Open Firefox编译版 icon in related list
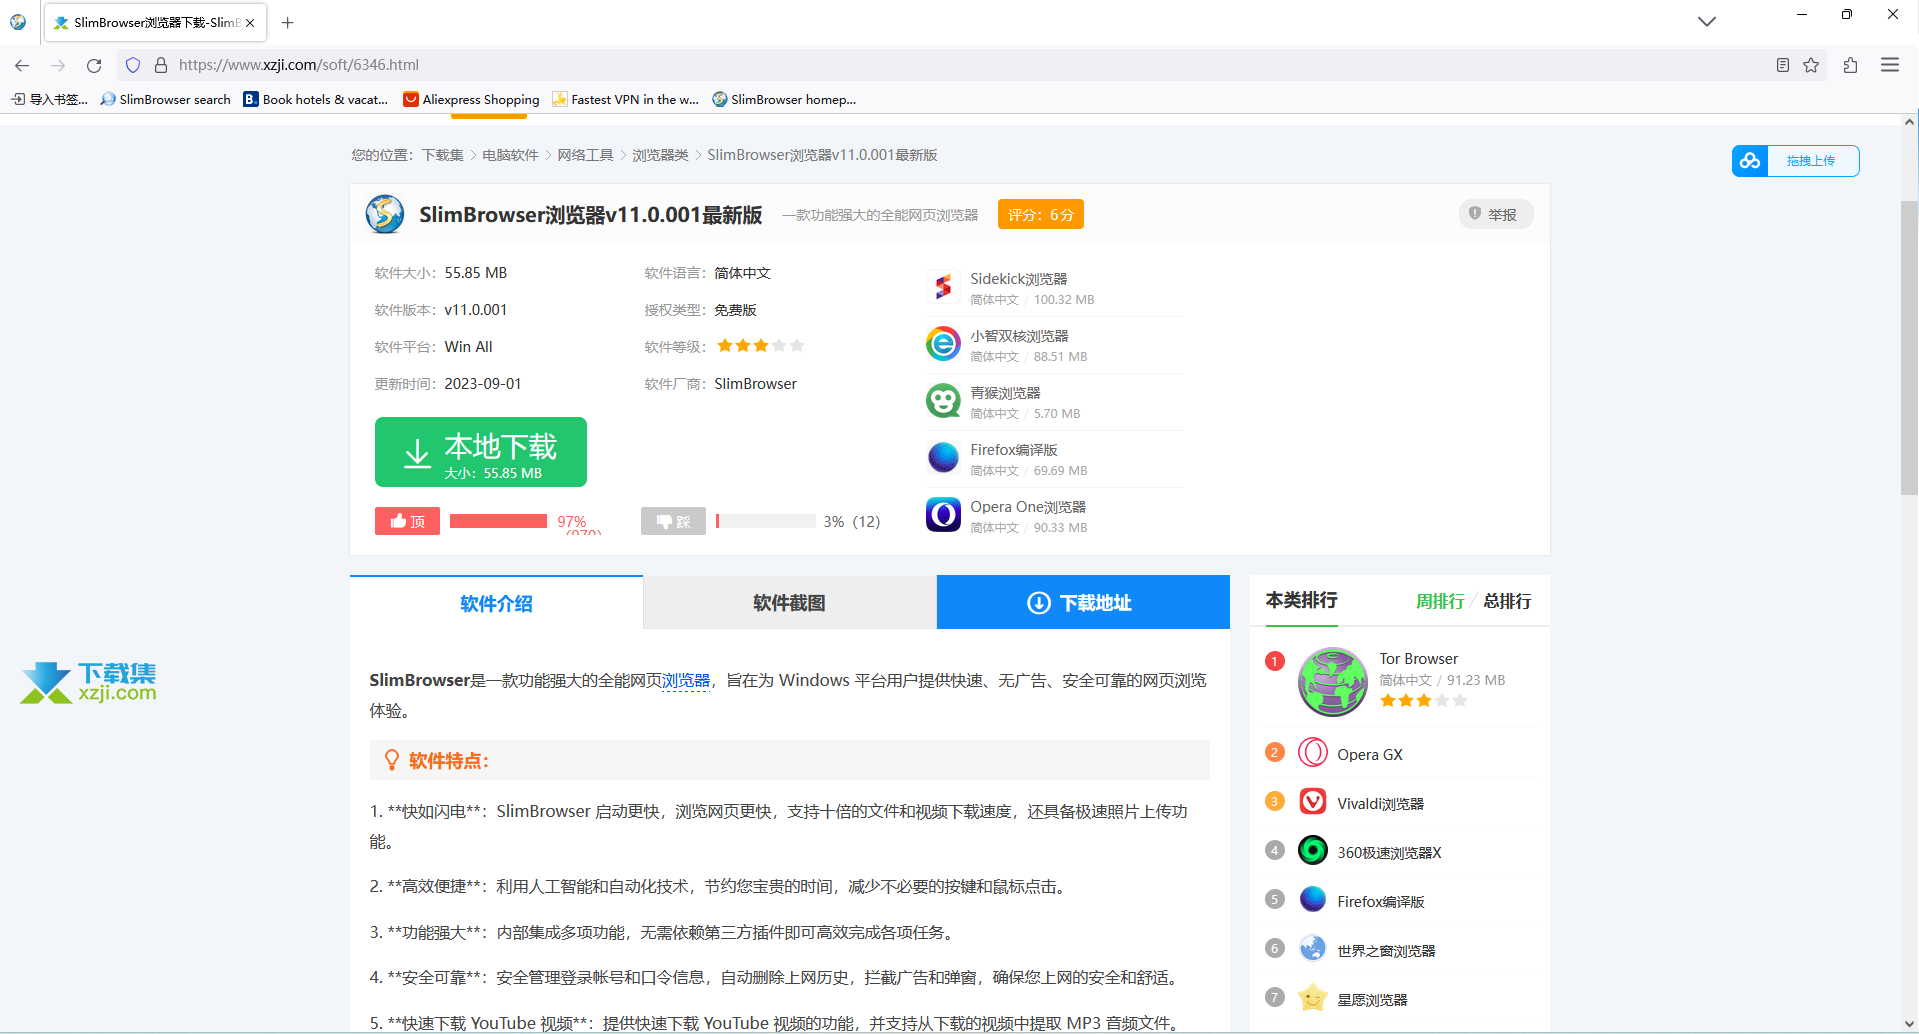The image size is (1919, 1034). pyautogui.click(x=943, y=459)
